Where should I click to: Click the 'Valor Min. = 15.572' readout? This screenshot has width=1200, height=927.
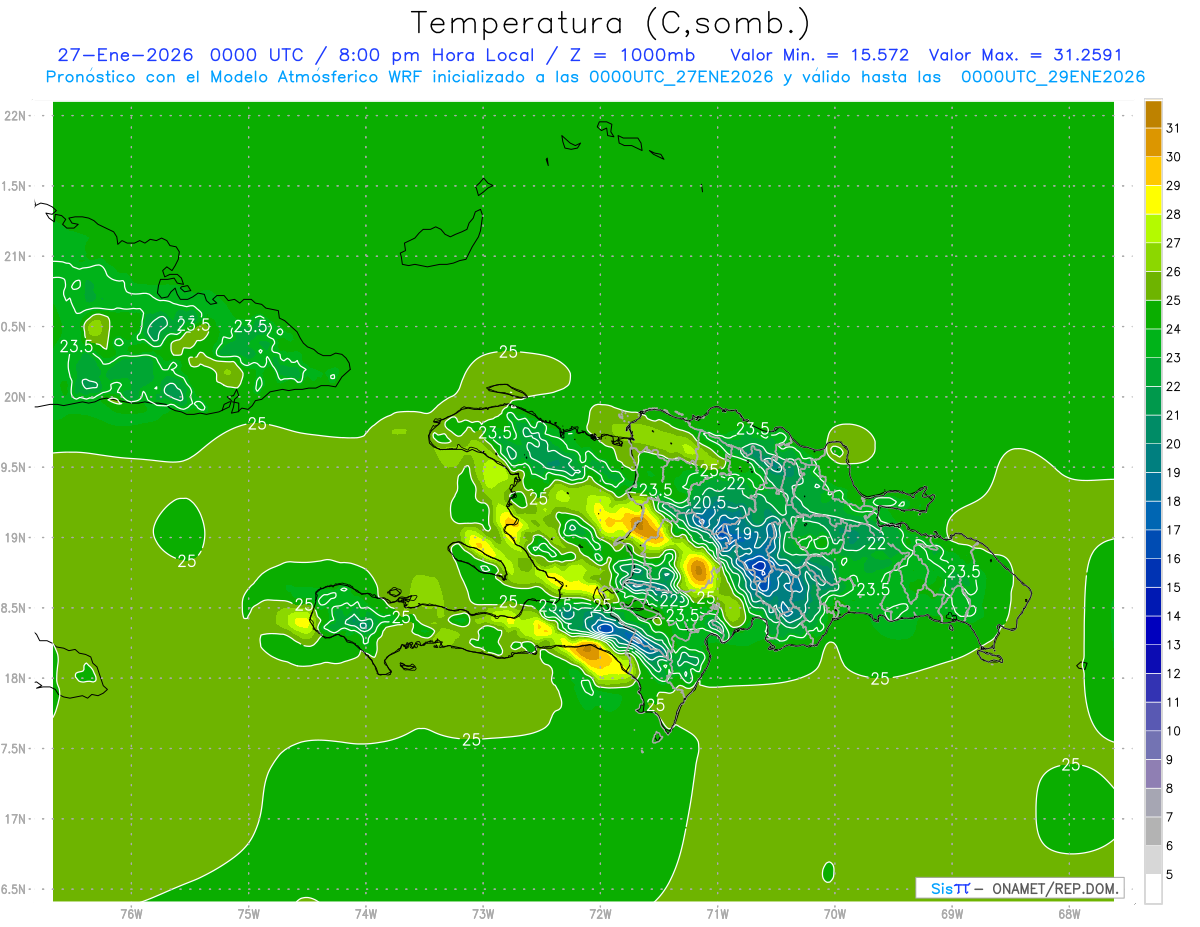[819, 55]
